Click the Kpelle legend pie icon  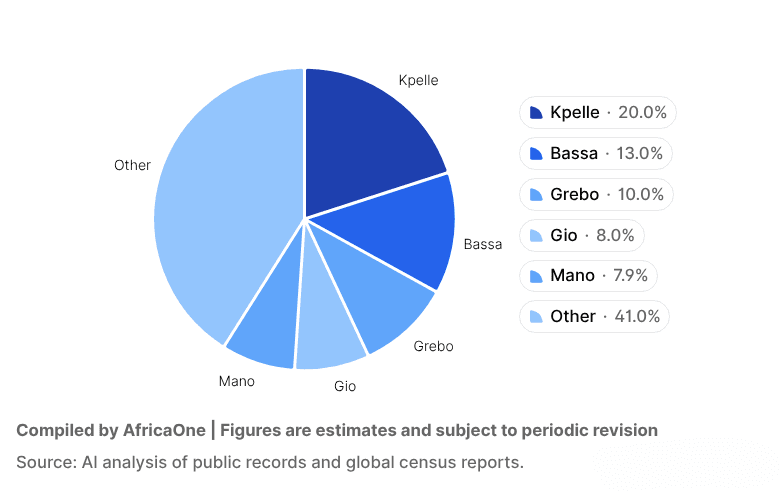535,113
